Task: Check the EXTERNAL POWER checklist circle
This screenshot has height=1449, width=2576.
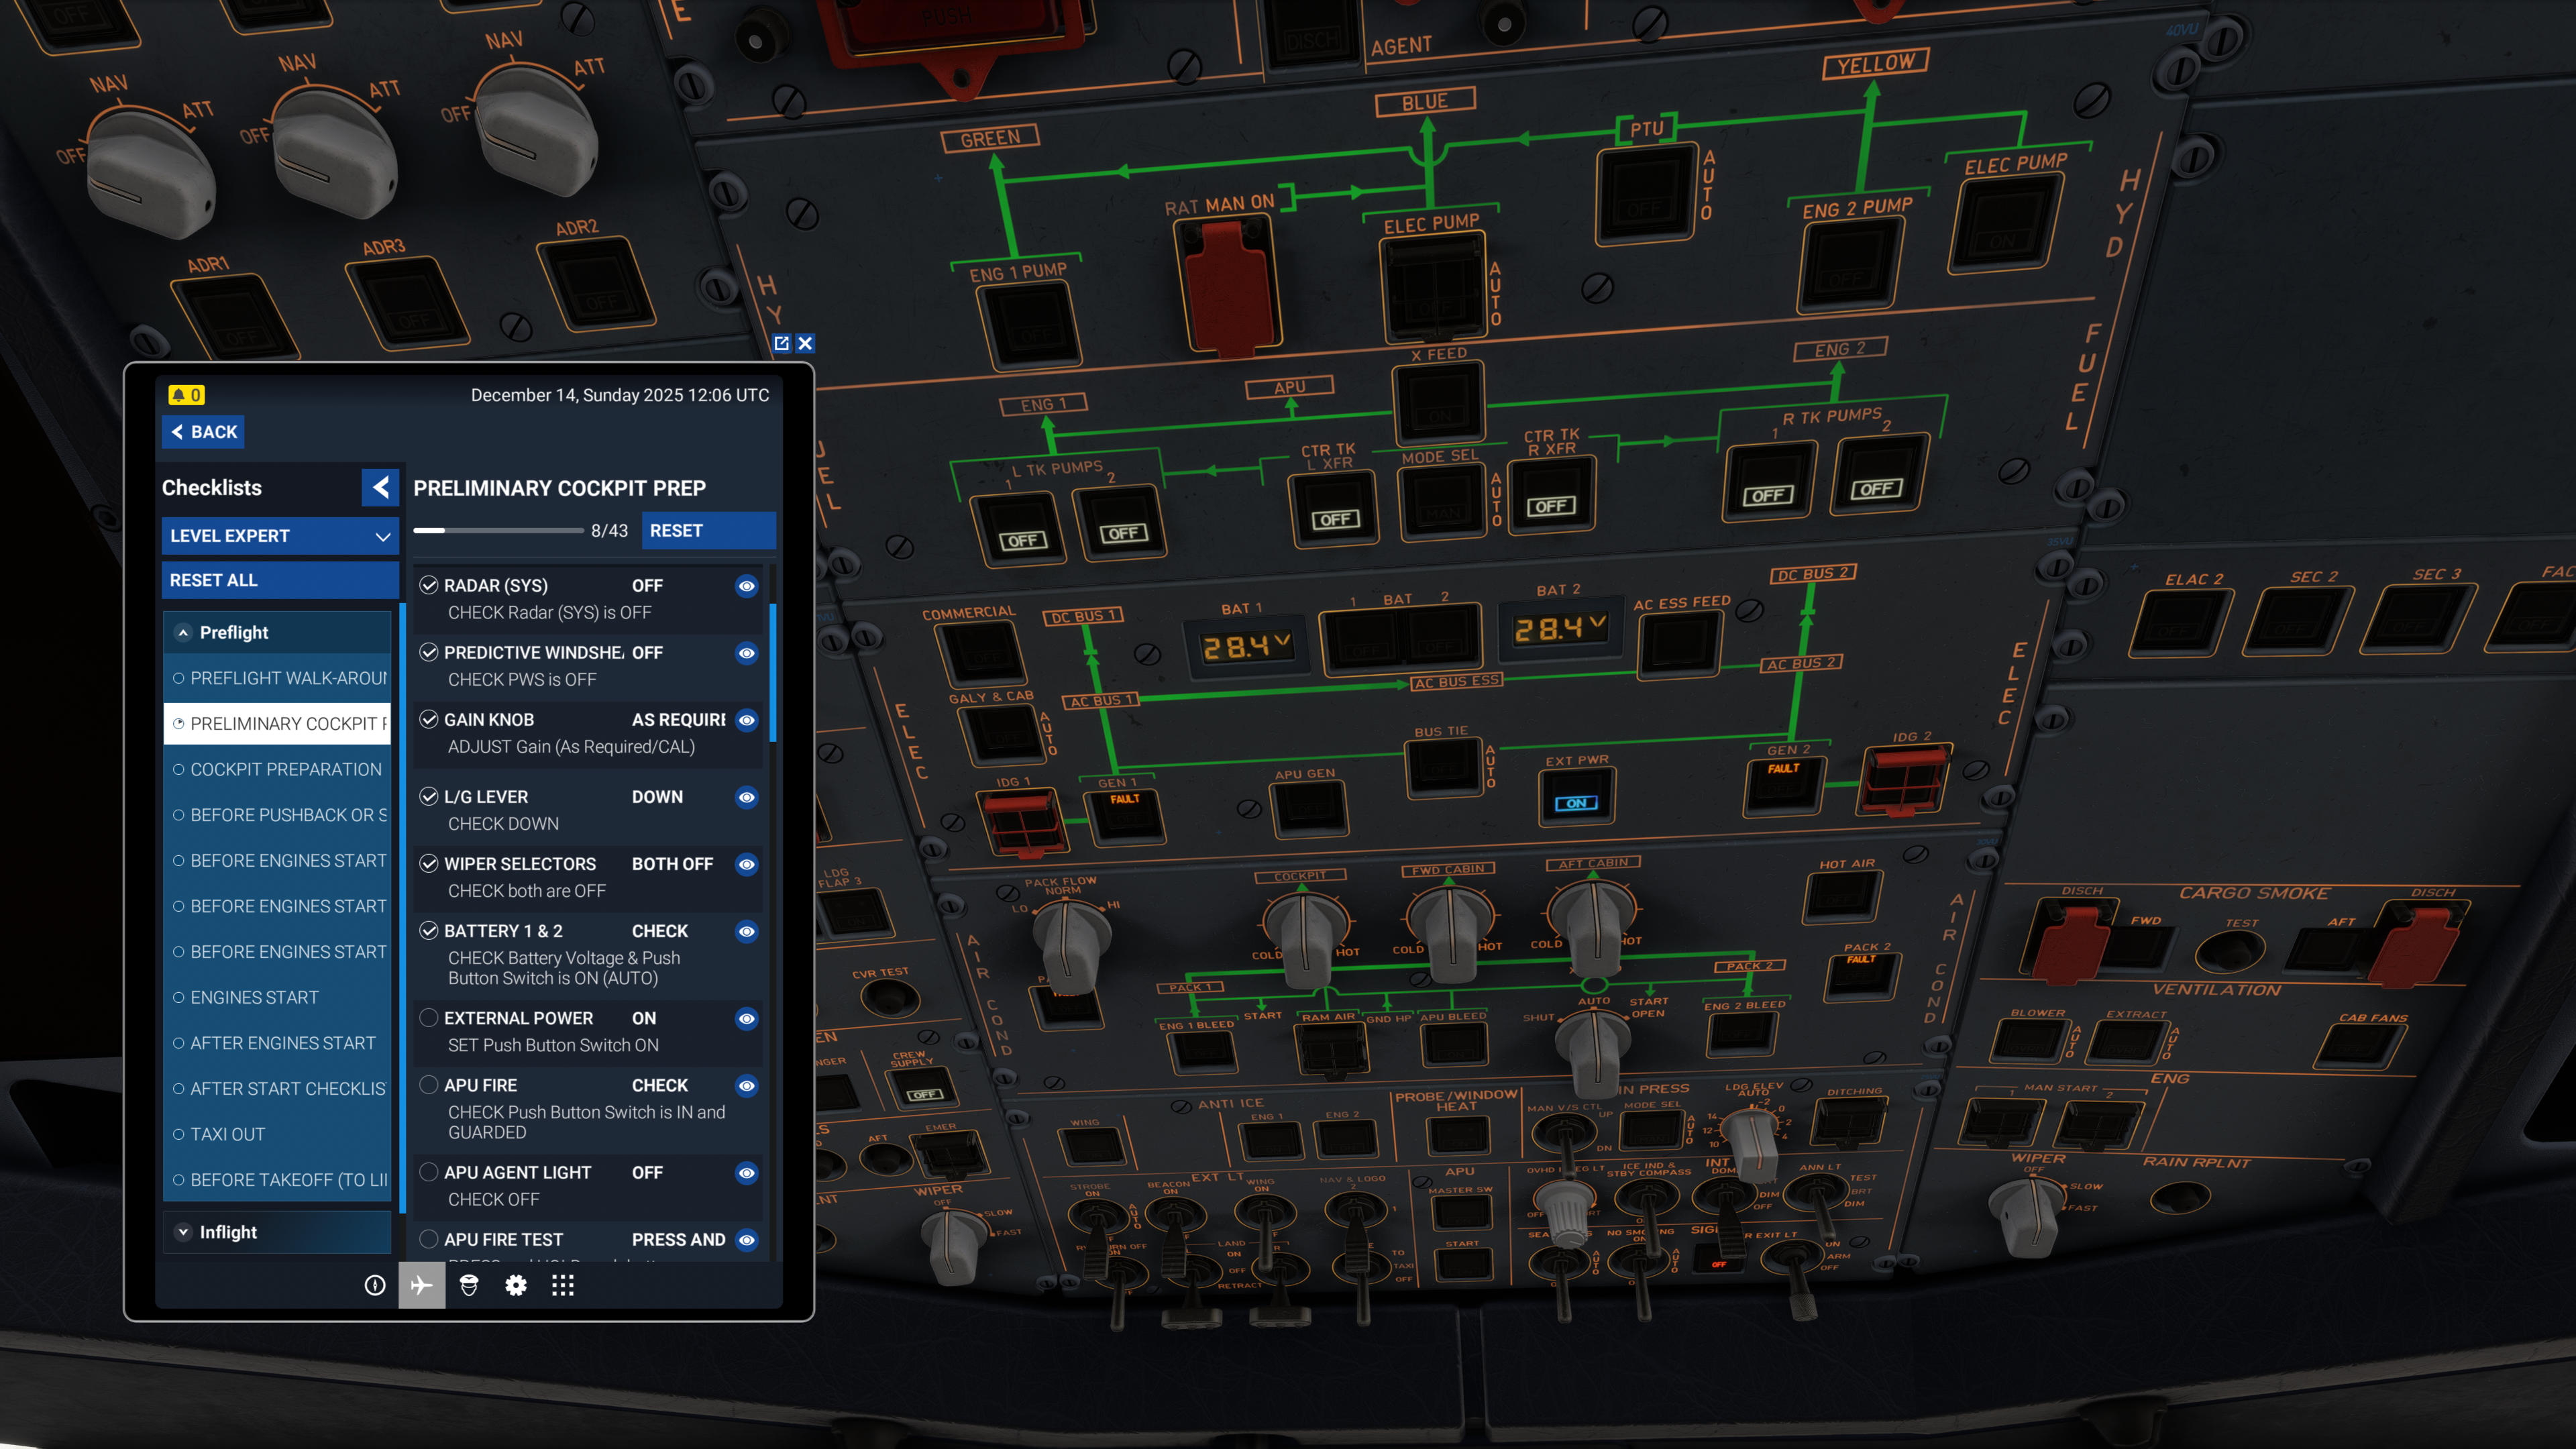Action: (429, 1018)
